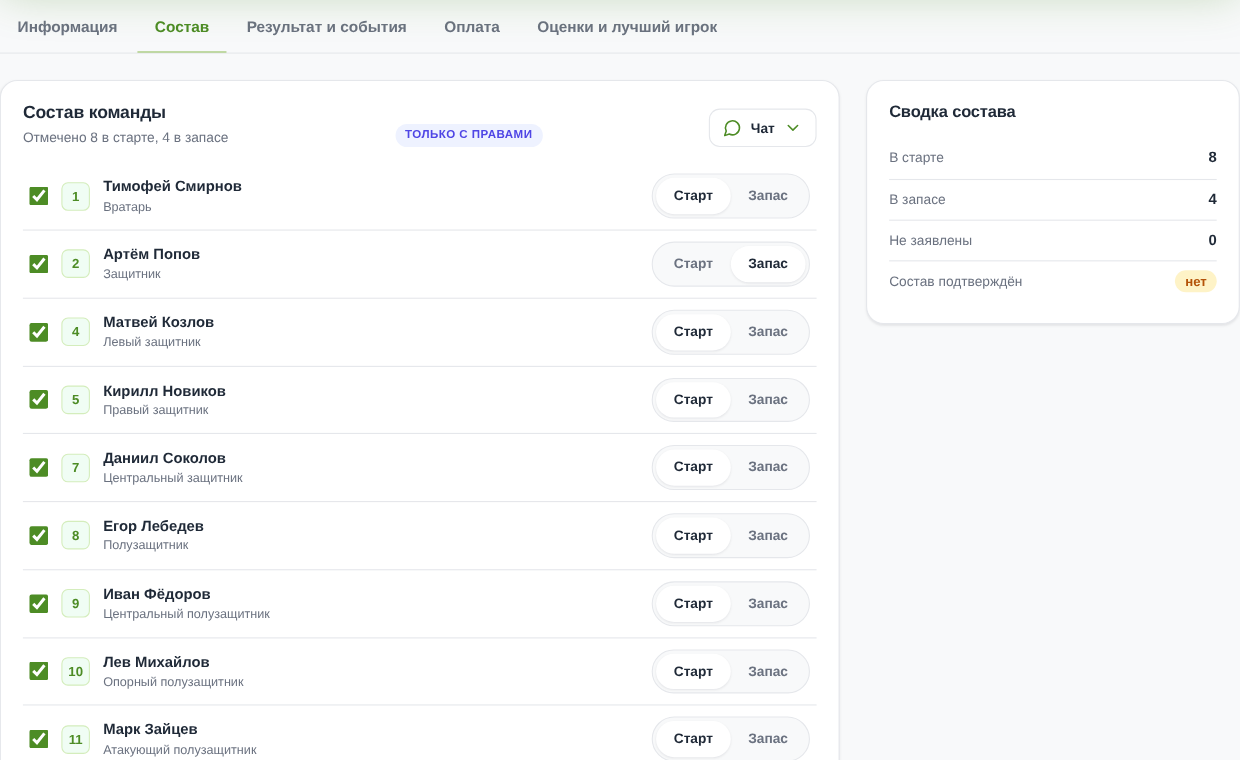Click the Отмечено 8 в старте summary text
Viewport: 1240px width, 760px height.
[x=125, y=138]
